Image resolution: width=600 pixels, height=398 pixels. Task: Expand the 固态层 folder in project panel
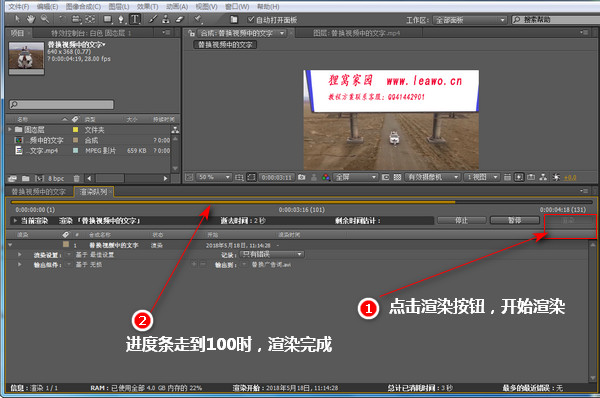pyautogui.click(x=10, y=129)
